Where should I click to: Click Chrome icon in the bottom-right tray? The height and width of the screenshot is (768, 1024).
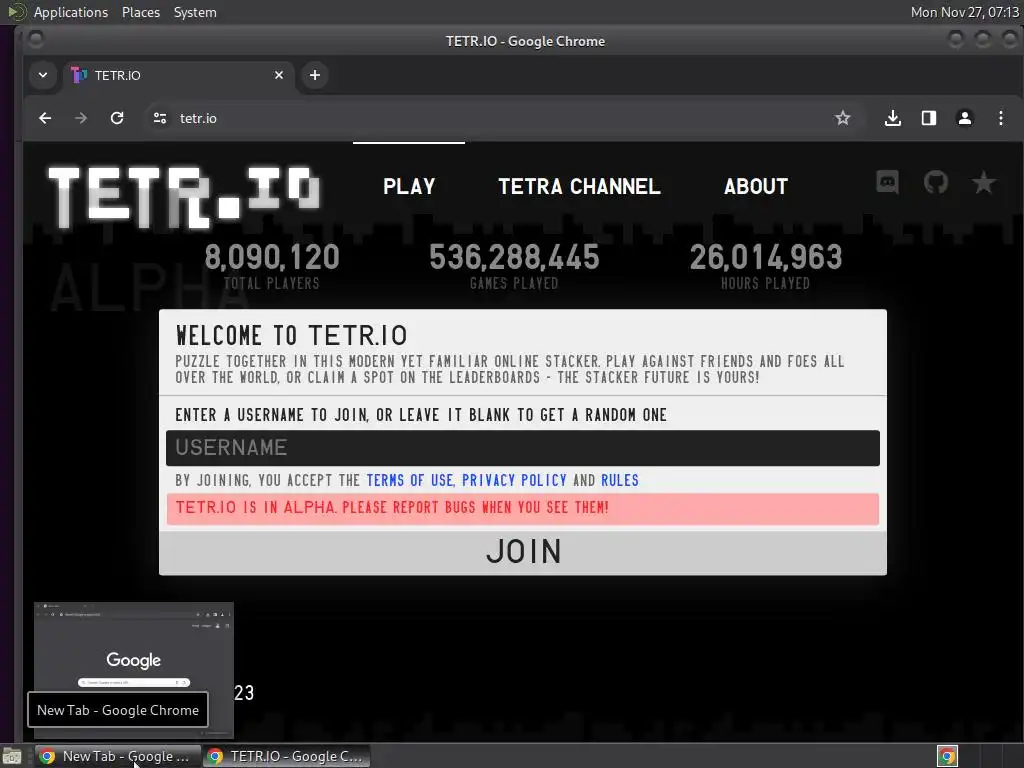tap(947, 756)
